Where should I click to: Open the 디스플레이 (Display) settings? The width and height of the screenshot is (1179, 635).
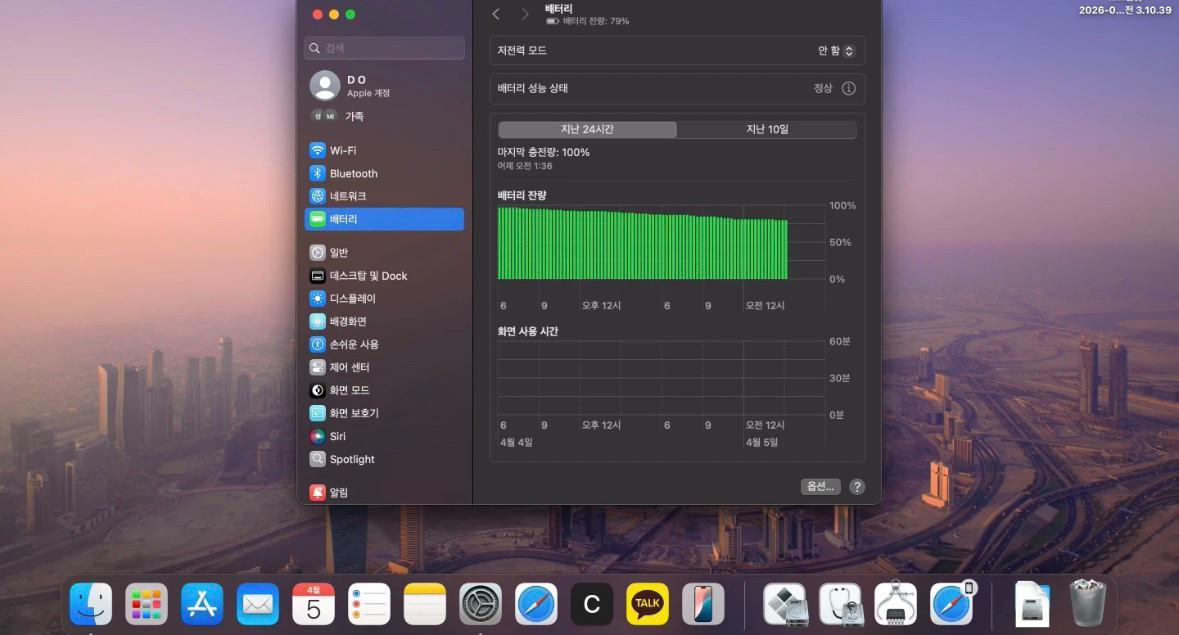pyautogui.click(x=352, y=298)
